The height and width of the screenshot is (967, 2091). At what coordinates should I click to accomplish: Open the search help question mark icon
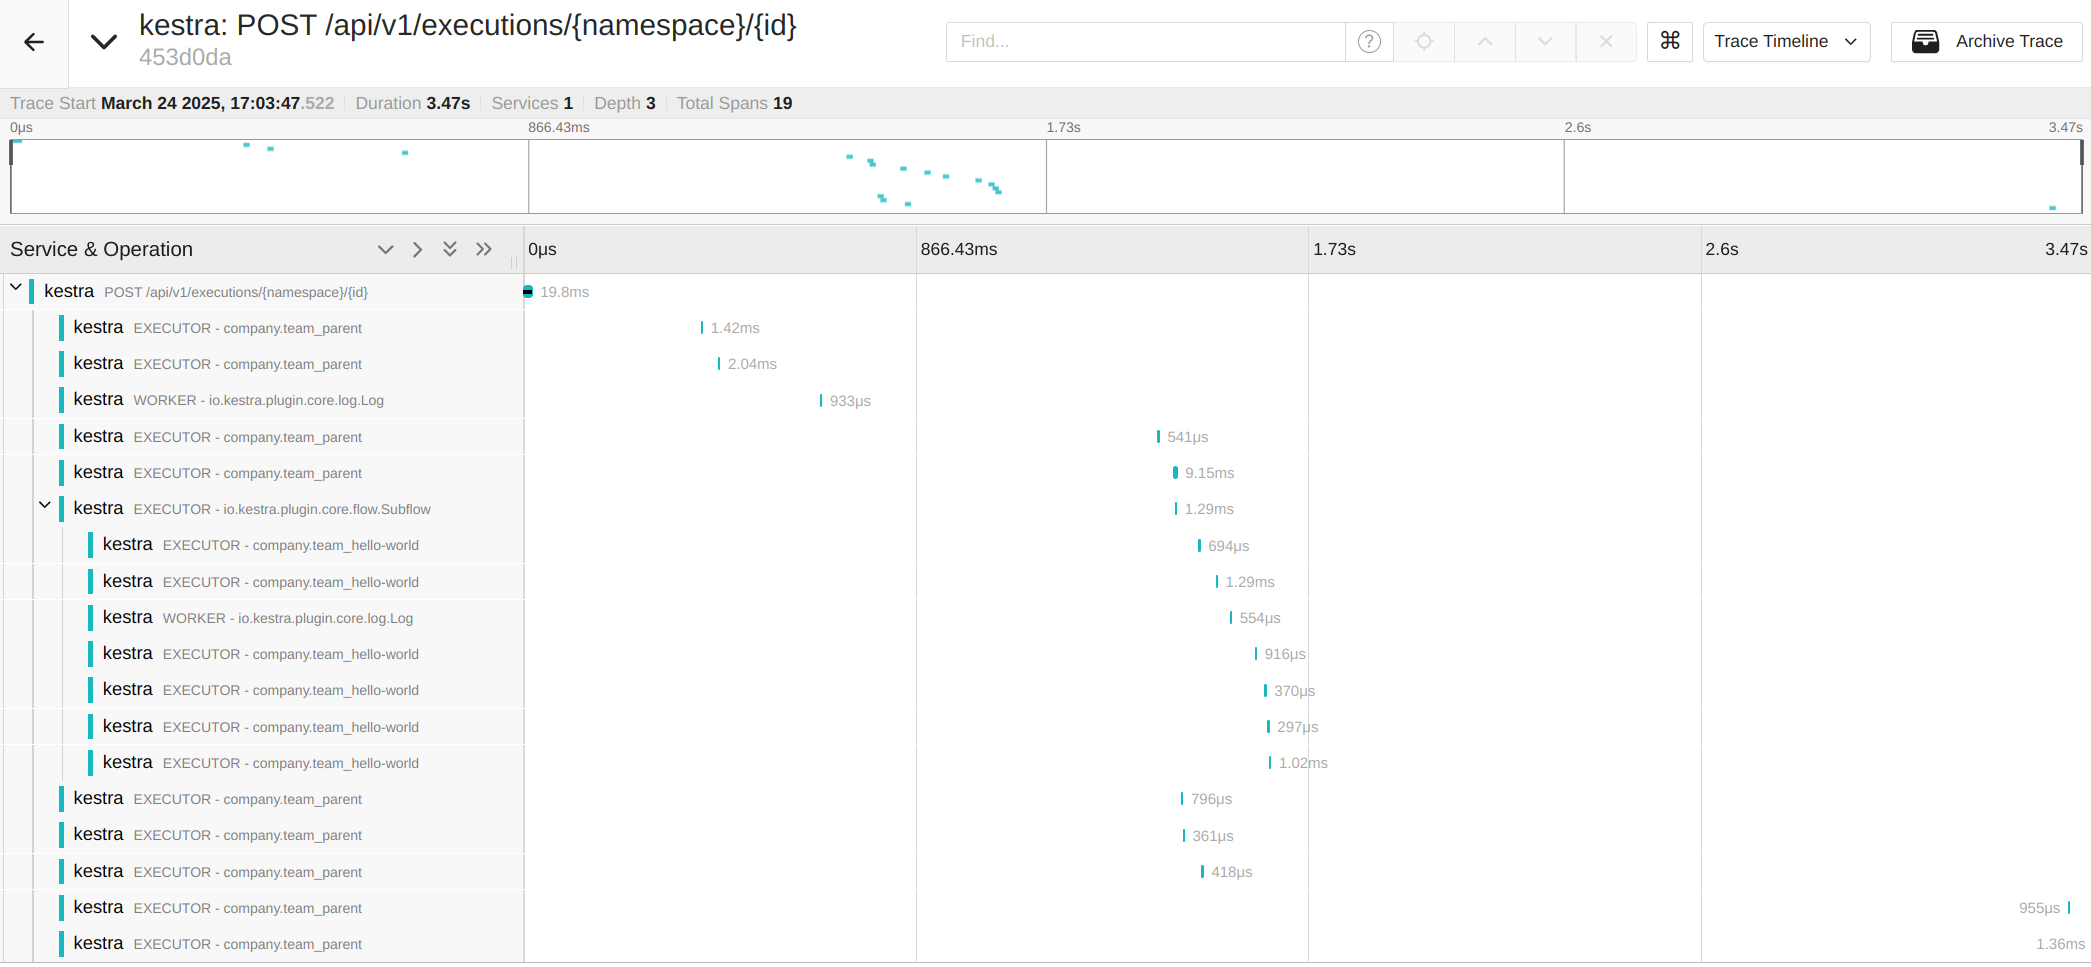[x=1369, y=42]
